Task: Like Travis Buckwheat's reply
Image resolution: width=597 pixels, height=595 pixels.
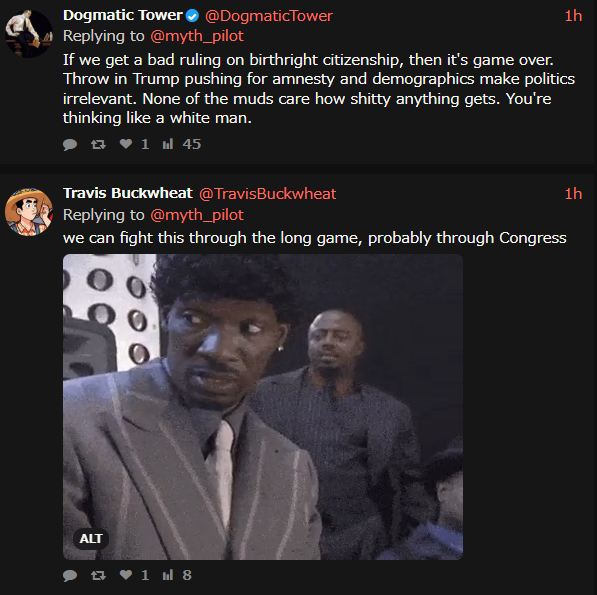Action: (x=126, y=574)
